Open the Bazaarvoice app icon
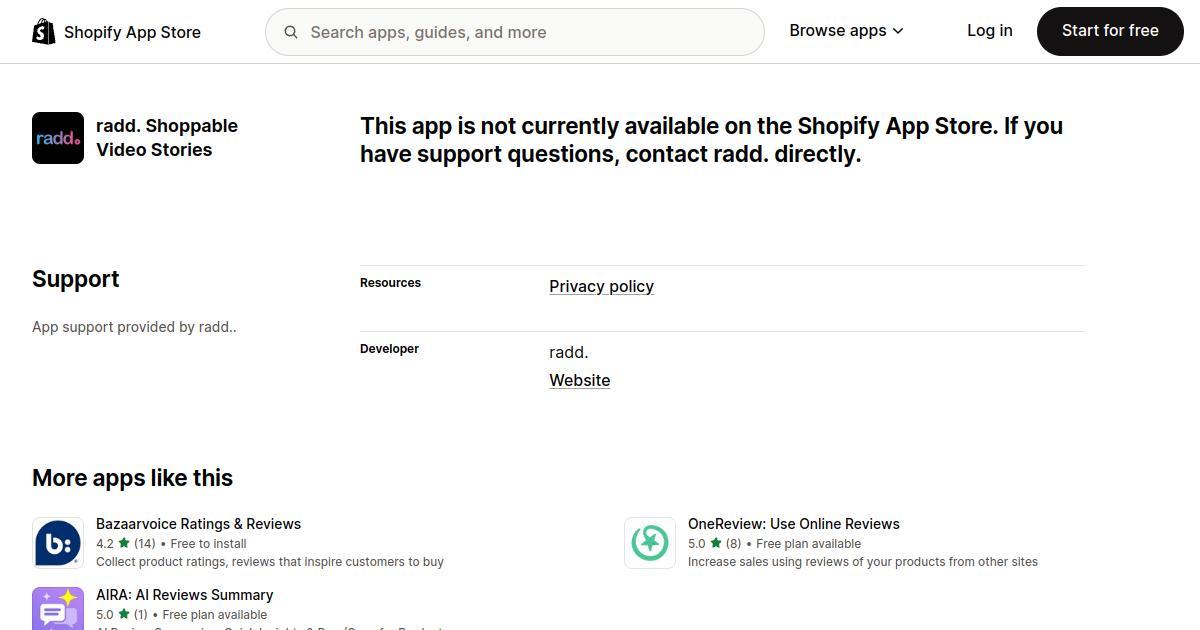Image resolution: width=1200 pixels, height=630 pixels. pyautogui.click(x=58, y=543)
